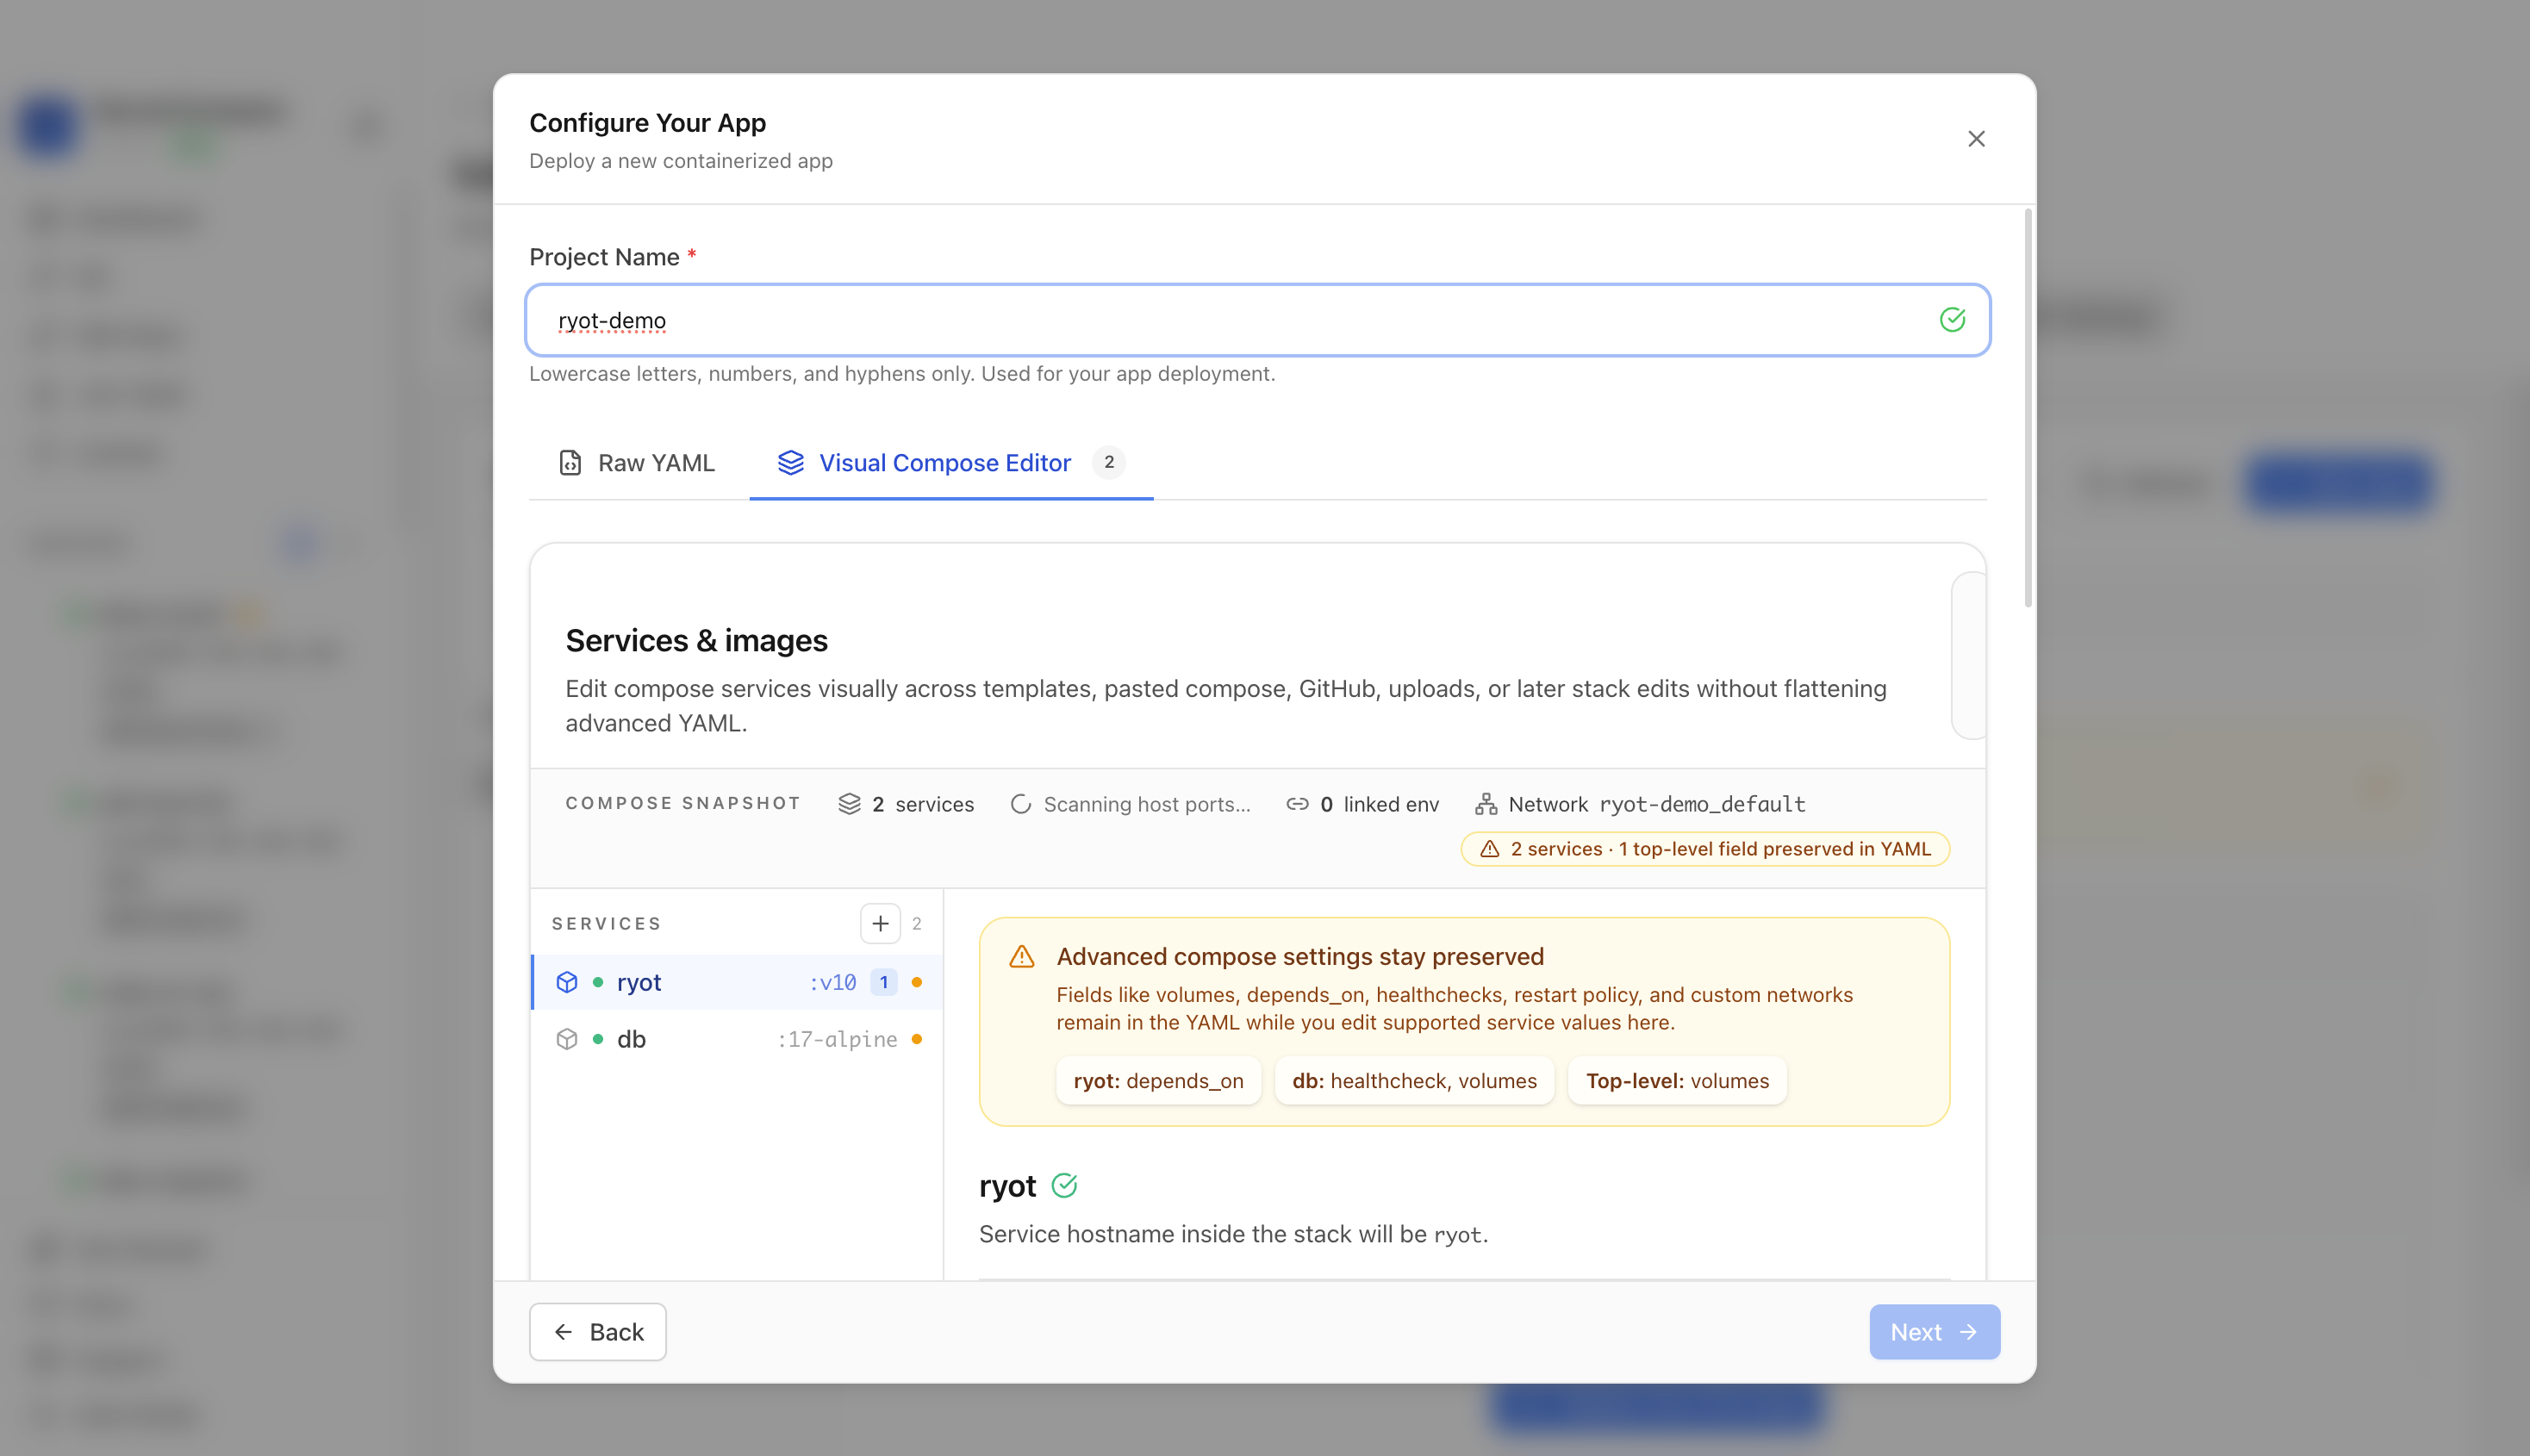This screenshot has width=2530, height=1456.
Task: Click the blue 1 badge on the ryot row
Action: [883, 982]
